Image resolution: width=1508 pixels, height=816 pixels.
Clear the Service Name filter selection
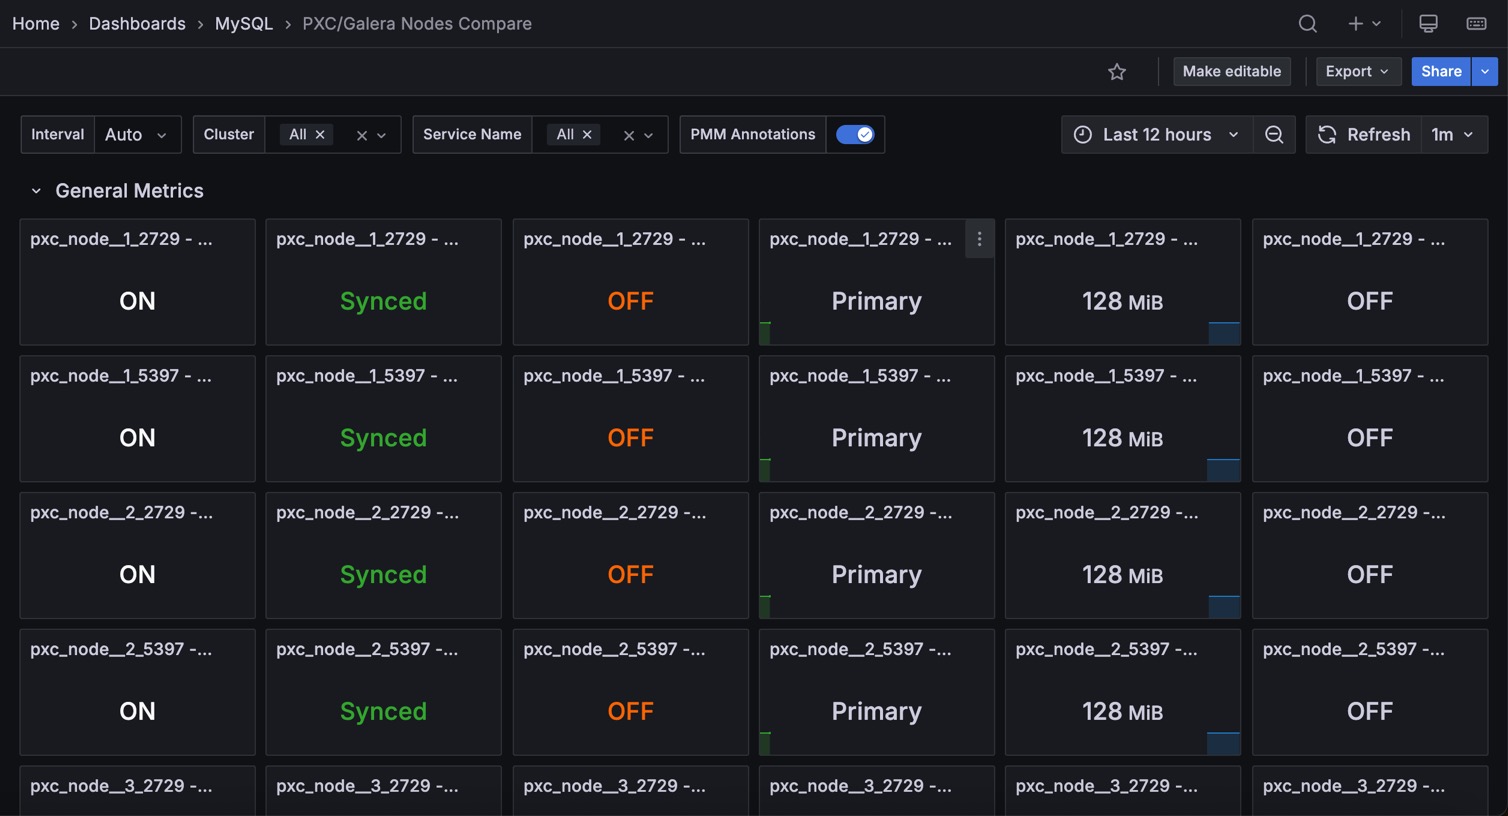629,136
